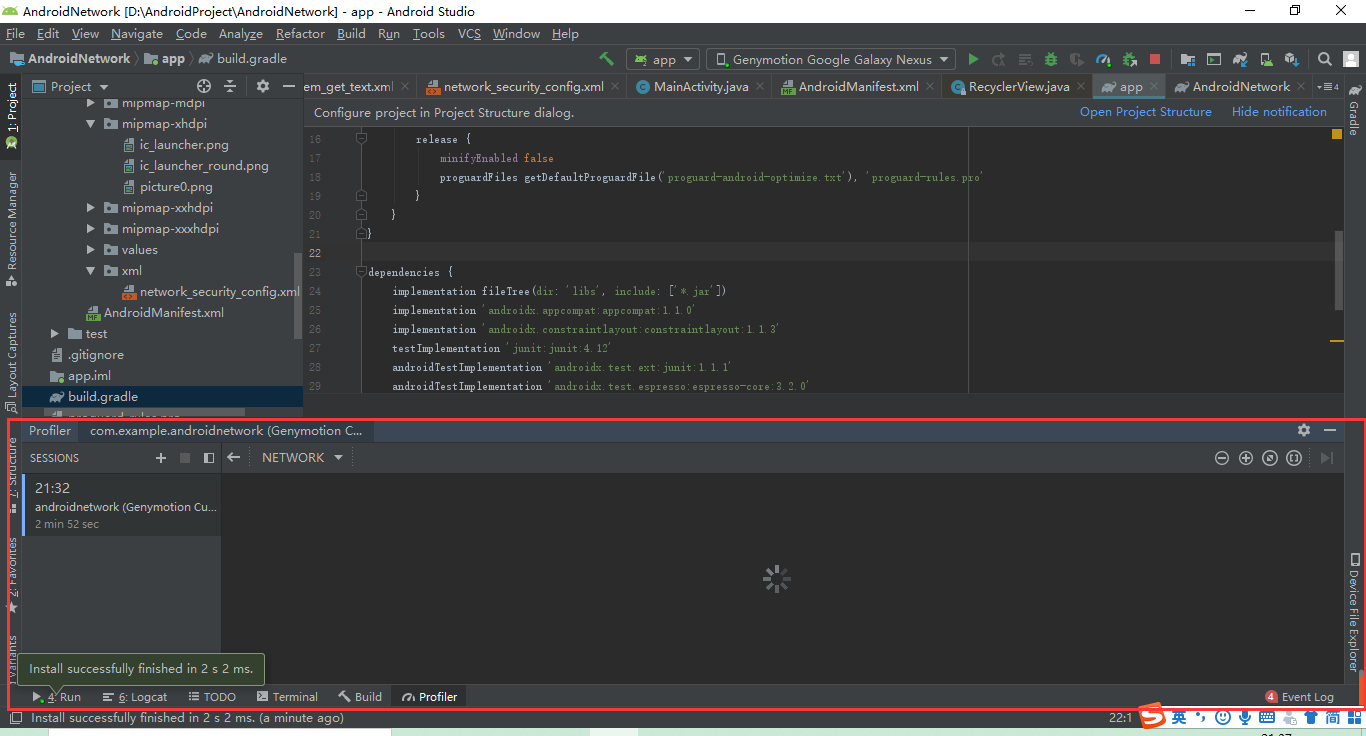Open the Navigate menu
This screenshot has width=1366, height=736.
(x=137, y=33)
